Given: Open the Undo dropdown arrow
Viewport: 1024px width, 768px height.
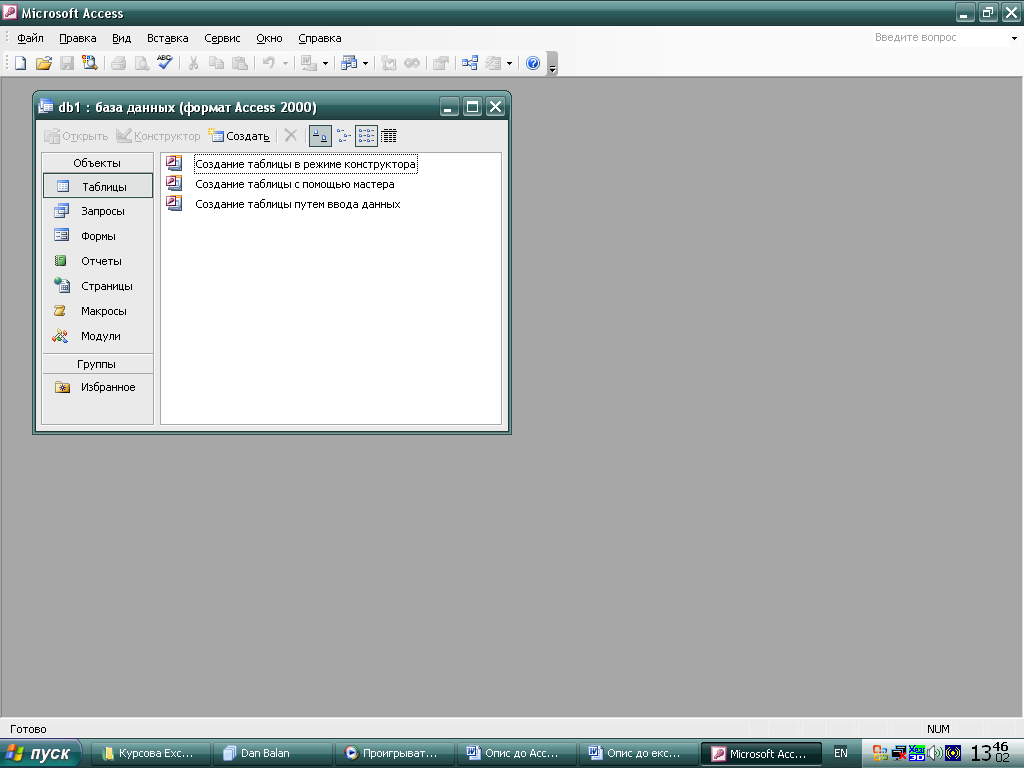Looking at the screenshot, I should click(x=285, y=63).
